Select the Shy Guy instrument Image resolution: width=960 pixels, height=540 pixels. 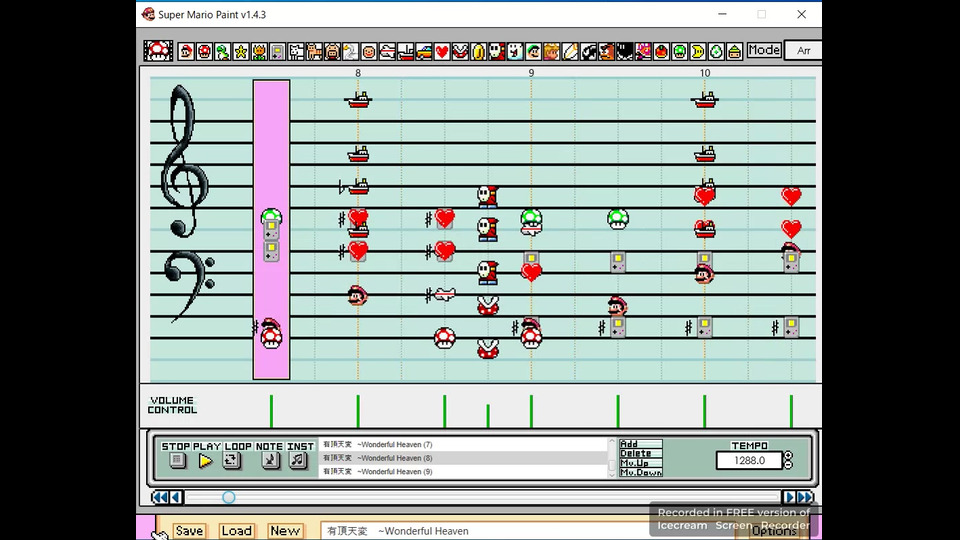[497, 51]
